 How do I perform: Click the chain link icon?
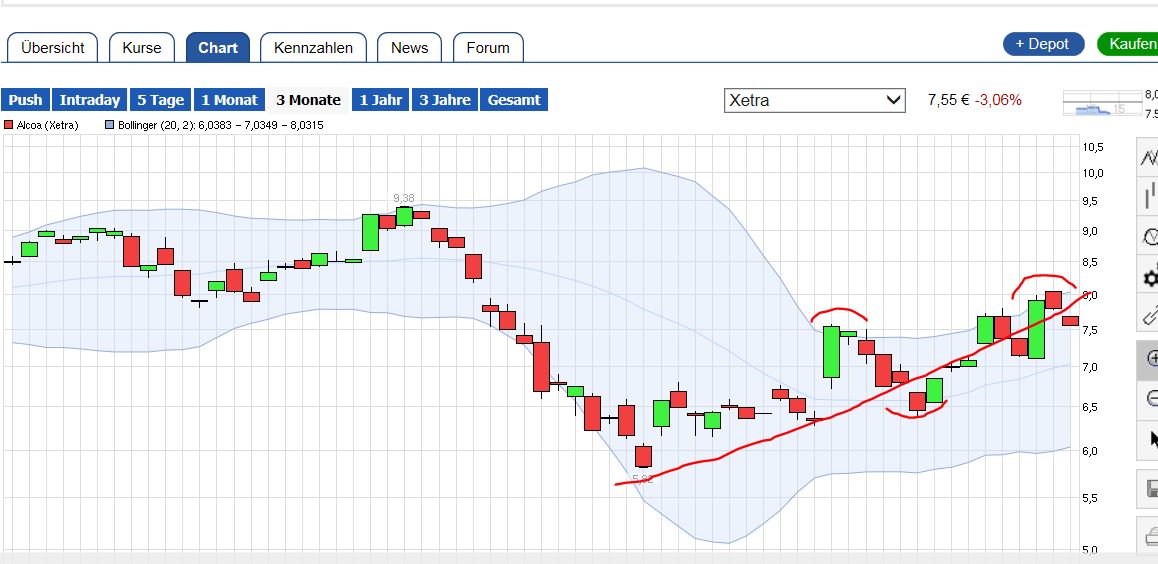tap(1149, 316)
